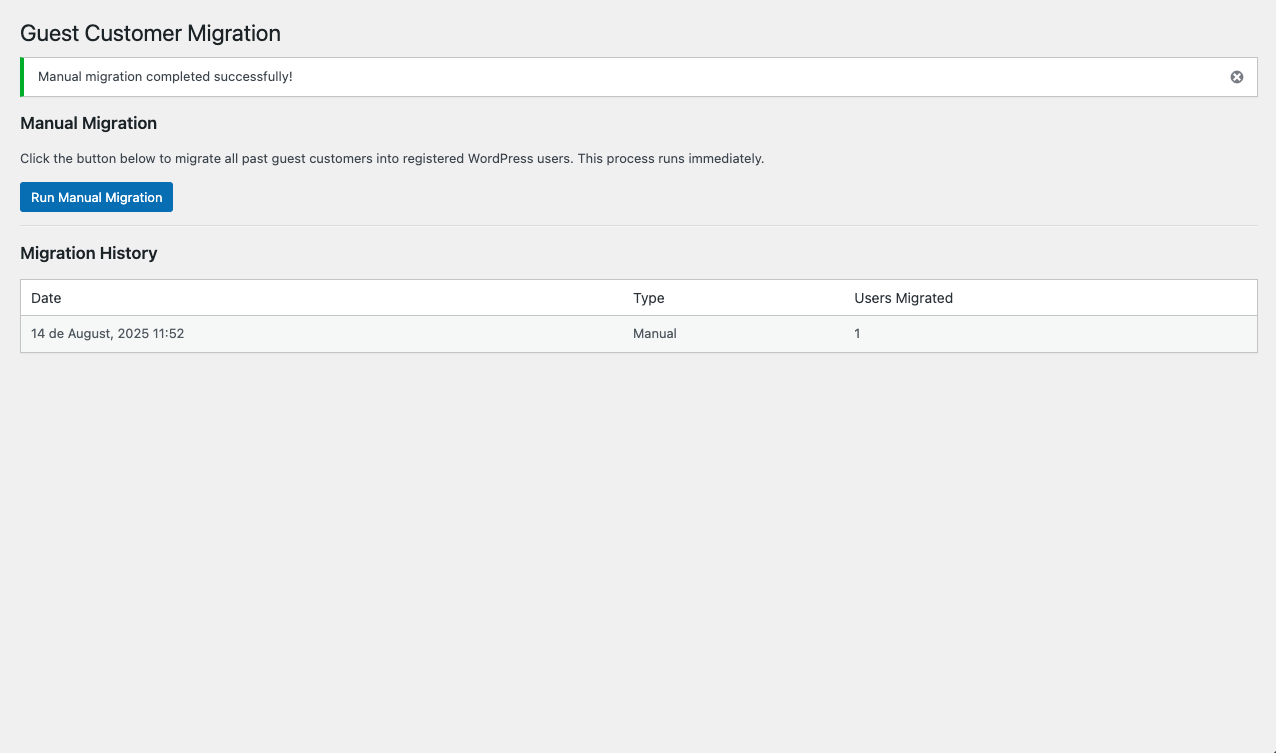The width and height of the screenshot is (1276, 753).
Task: Click the 14 de August, 2025 11:52 cell
Action: [x=108, y=334]
